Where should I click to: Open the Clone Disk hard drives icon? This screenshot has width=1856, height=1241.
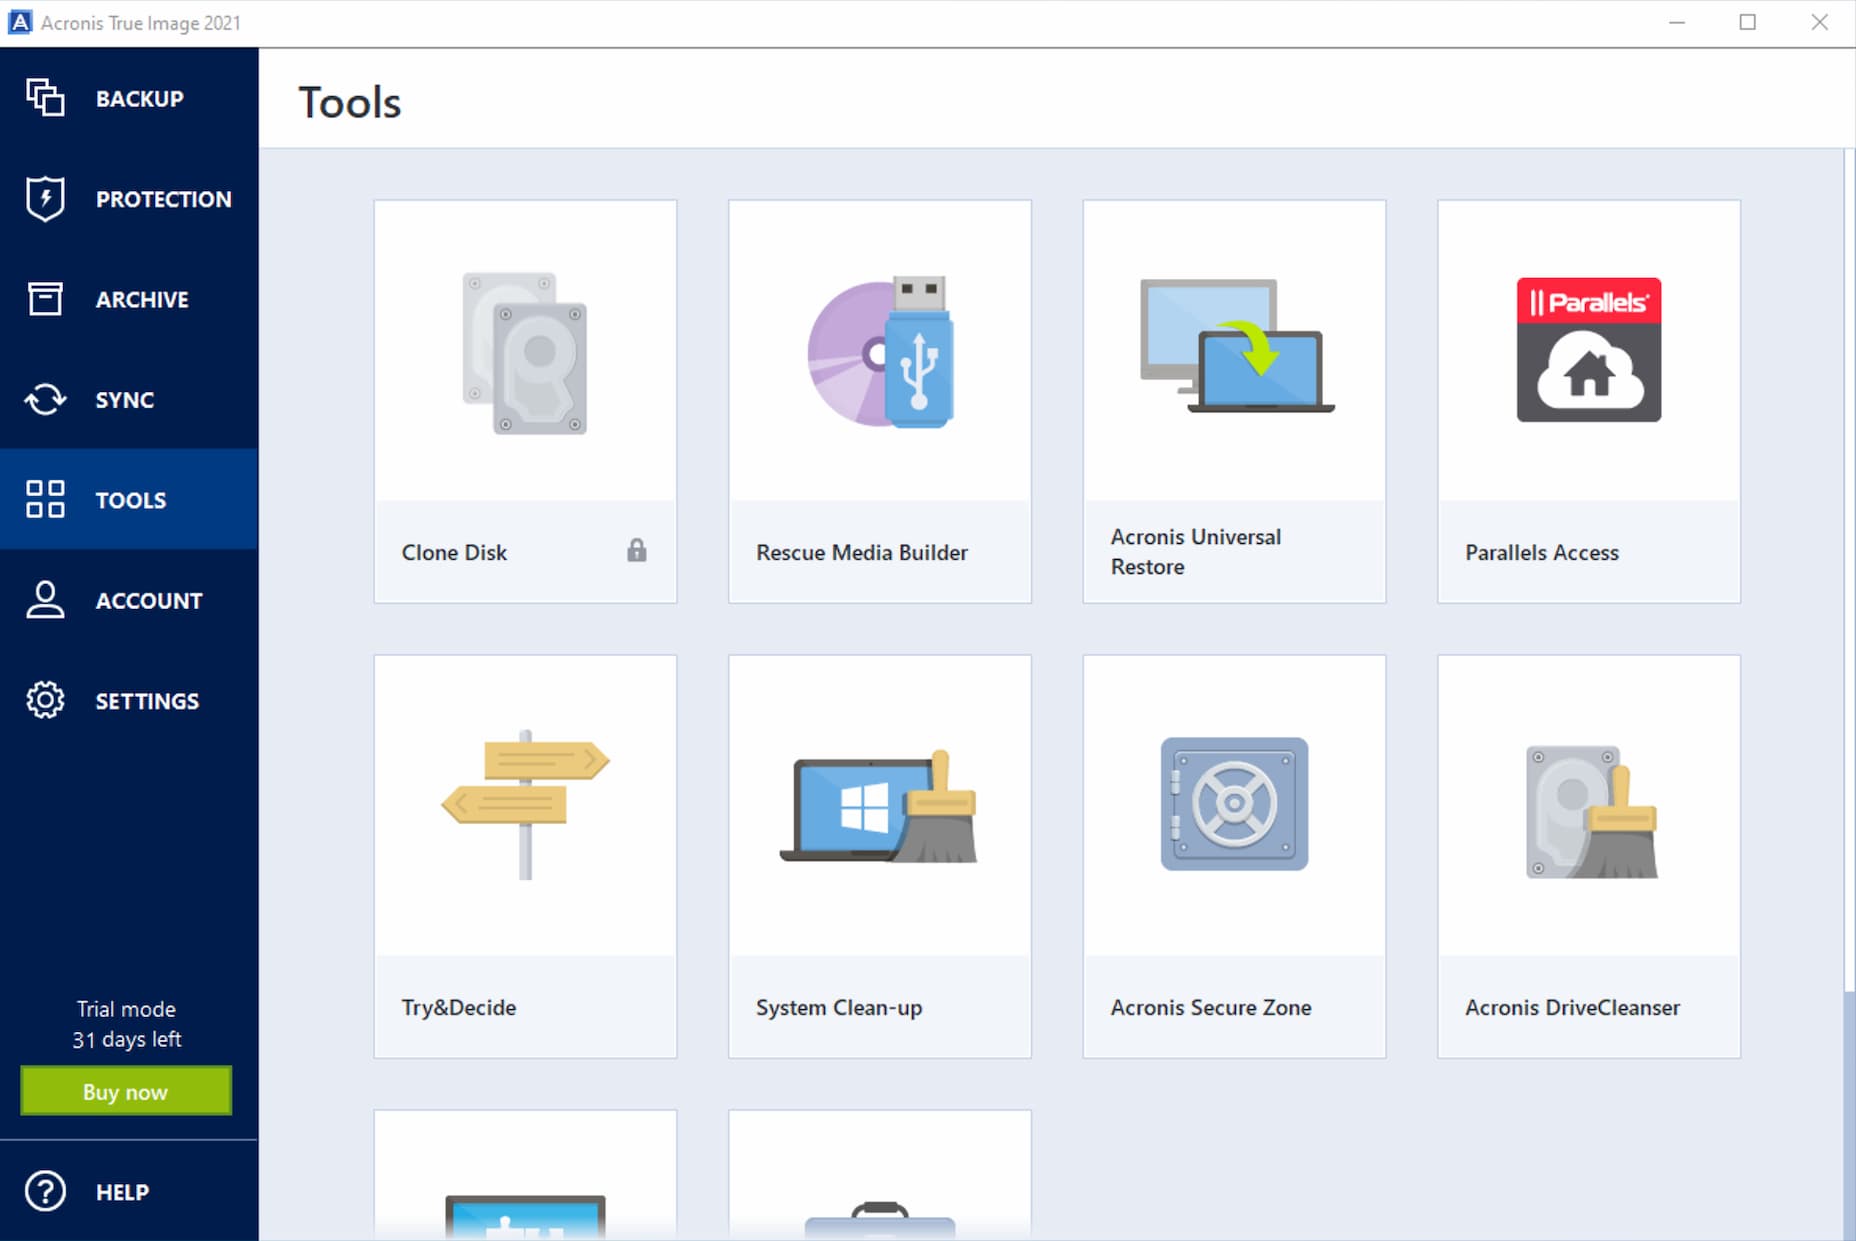(525, 353)
